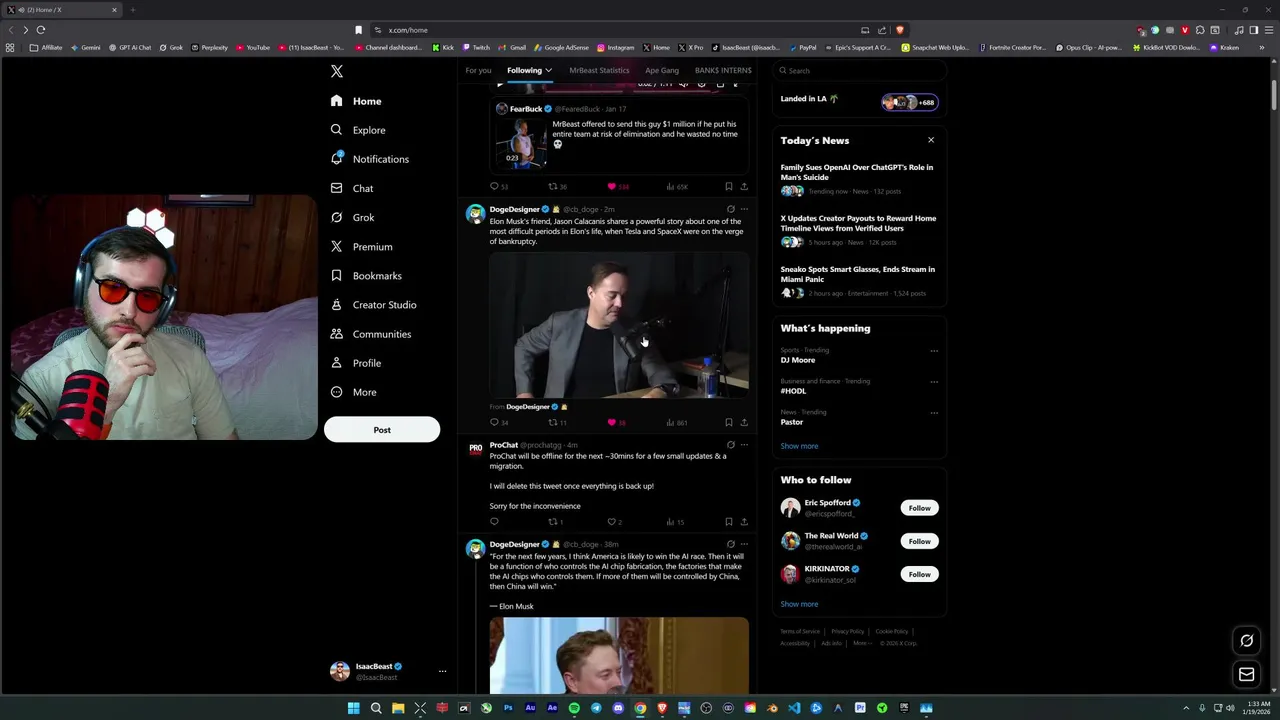Open Creator Studio in the sidebar
This screenshot has width=1280, height=720.
click(x=373, y=305)
